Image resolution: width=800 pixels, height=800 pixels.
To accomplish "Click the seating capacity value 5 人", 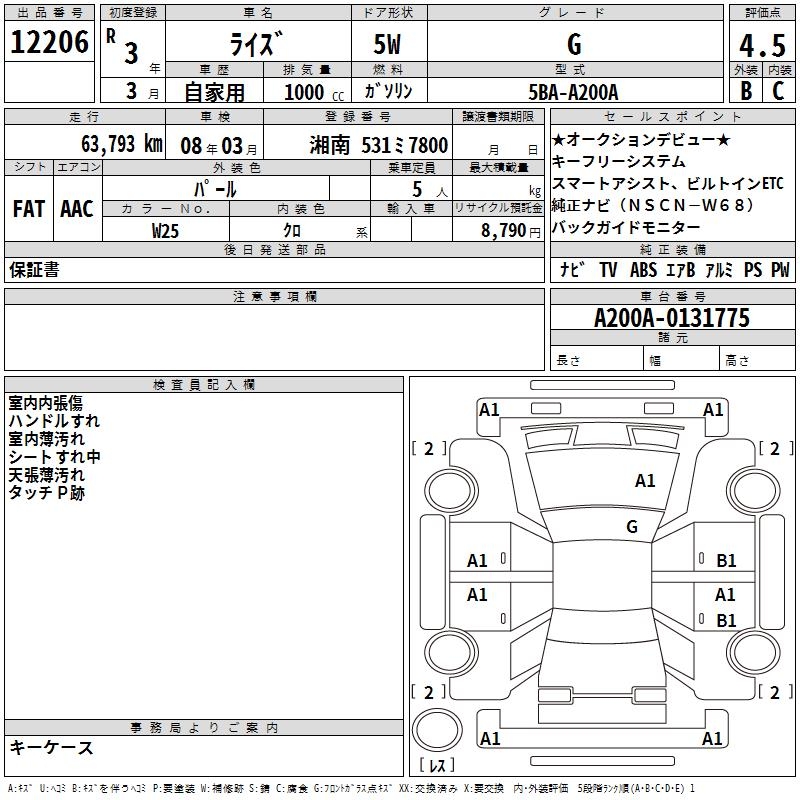I will click(430, 190).
